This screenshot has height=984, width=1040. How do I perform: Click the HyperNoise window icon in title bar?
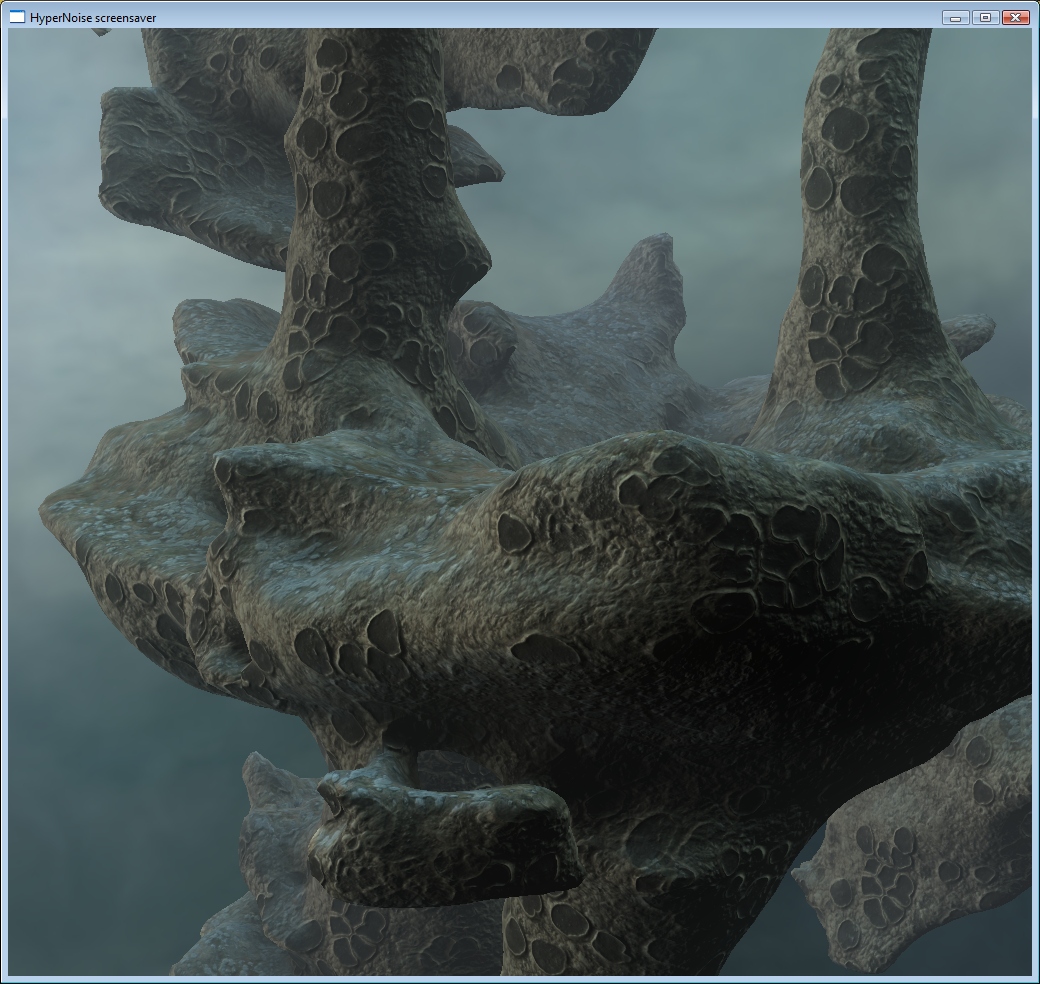tap(17, 17)
